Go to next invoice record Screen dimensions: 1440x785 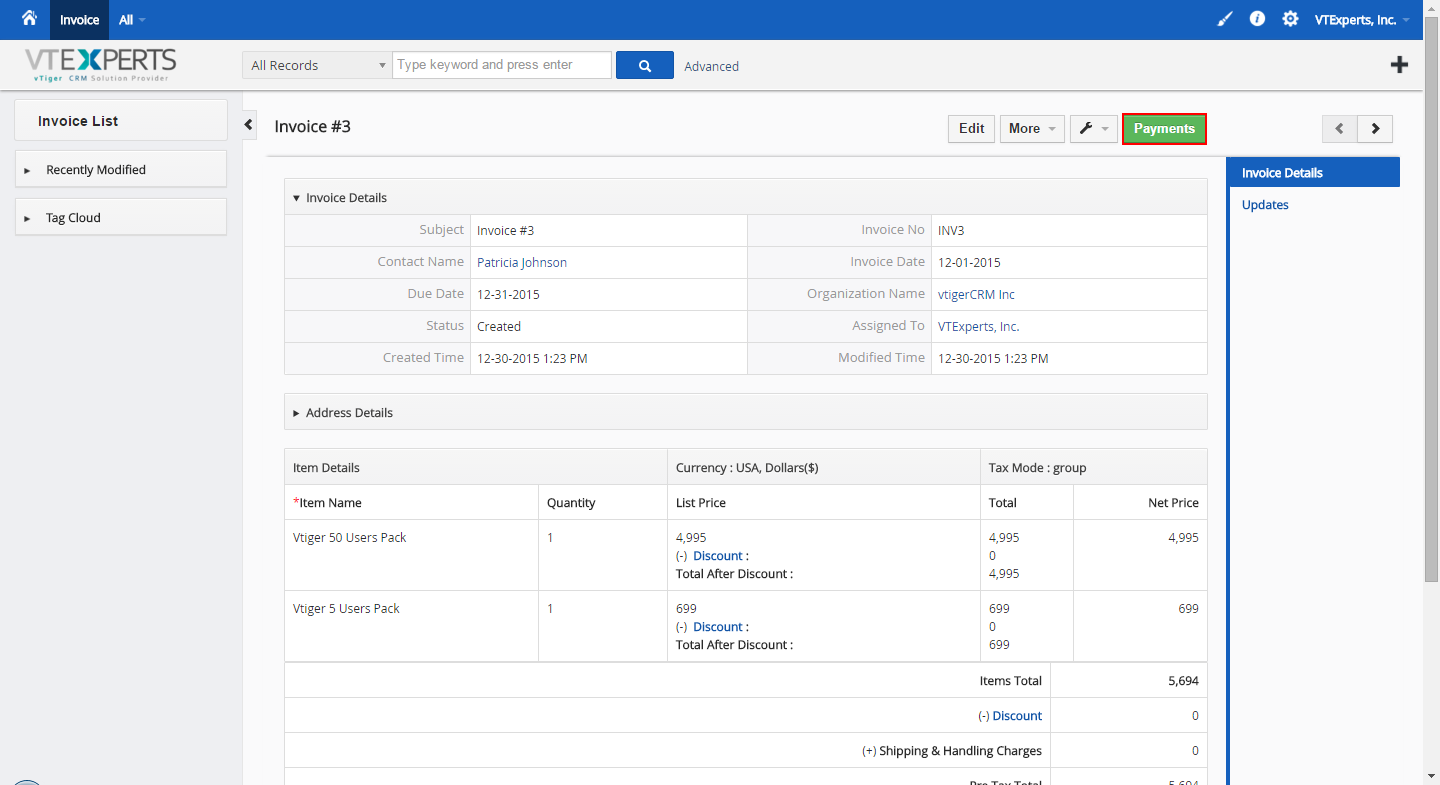(x=1375, y=128)
